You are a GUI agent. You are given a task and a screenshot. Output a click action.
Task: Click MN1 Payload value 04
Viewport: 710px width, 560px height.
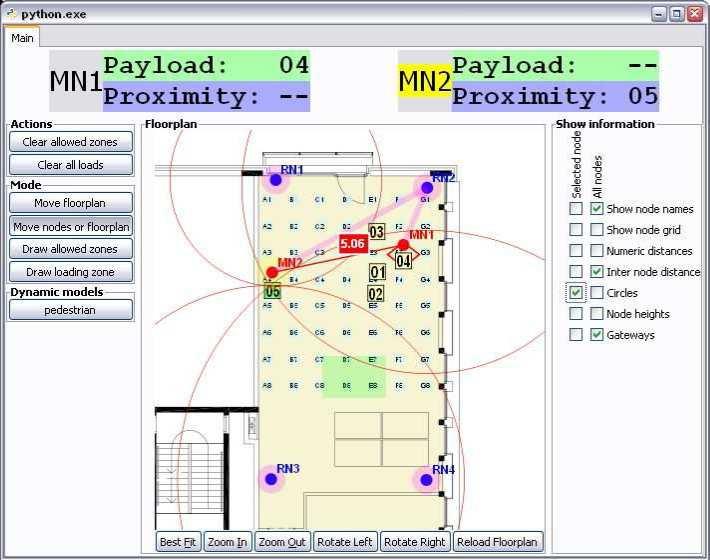click(294, 65)
